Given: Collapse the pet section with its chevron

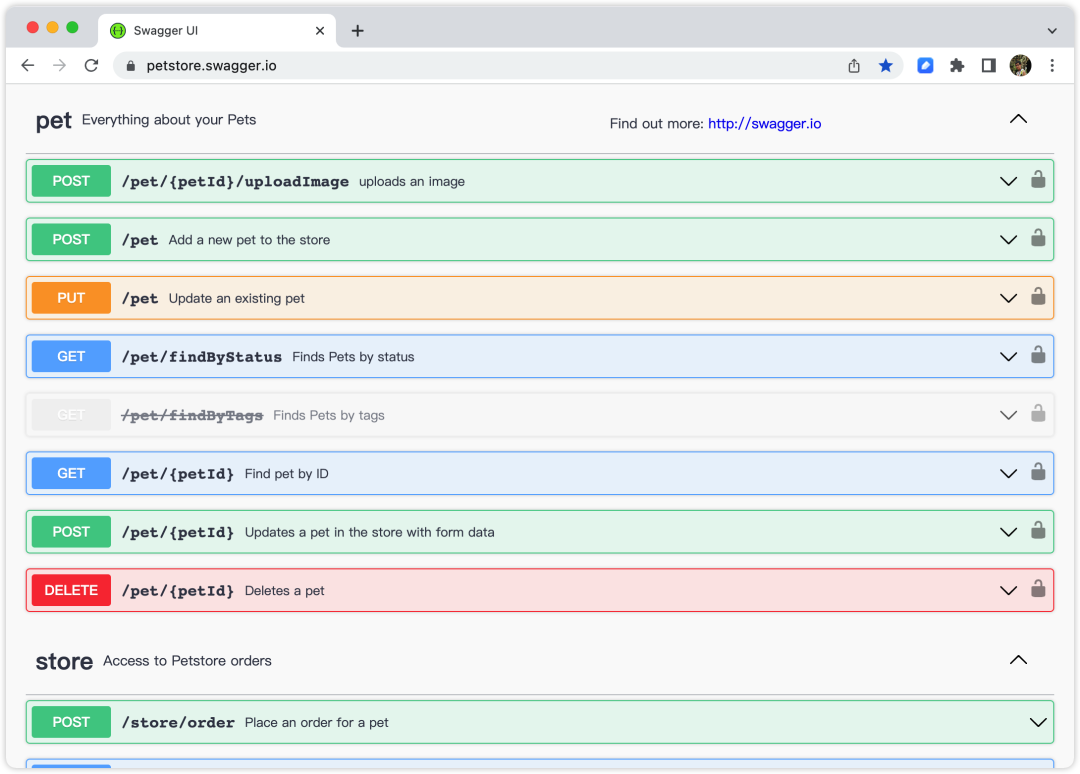Looking at the screenshot, I should [x=1018, y=119].
